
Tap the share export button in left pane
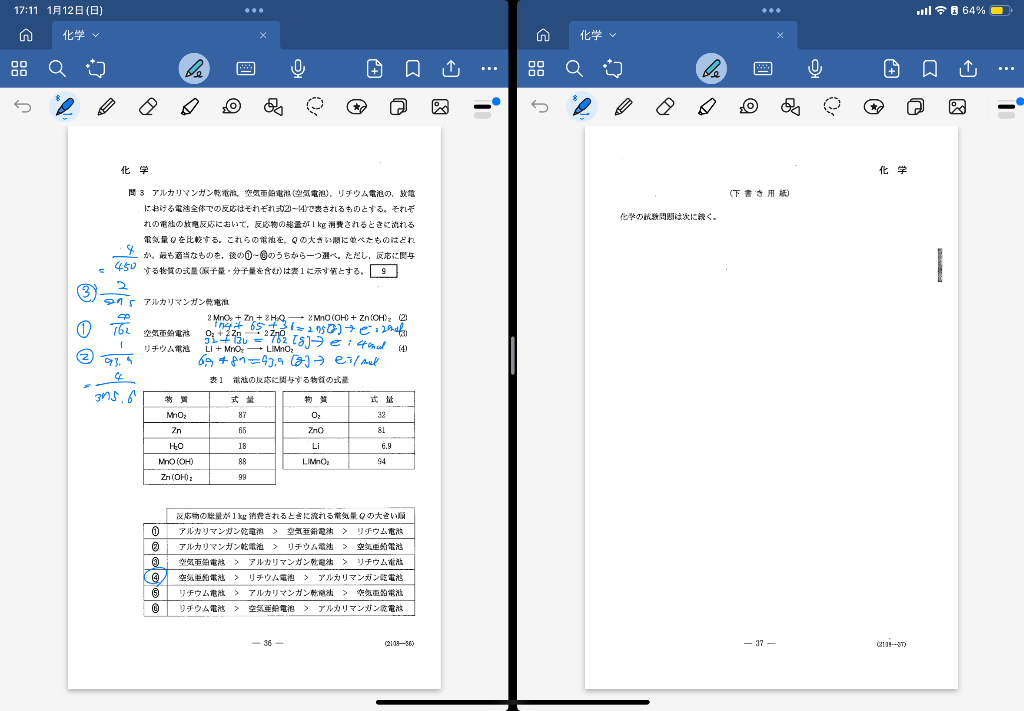pos(451,68)
